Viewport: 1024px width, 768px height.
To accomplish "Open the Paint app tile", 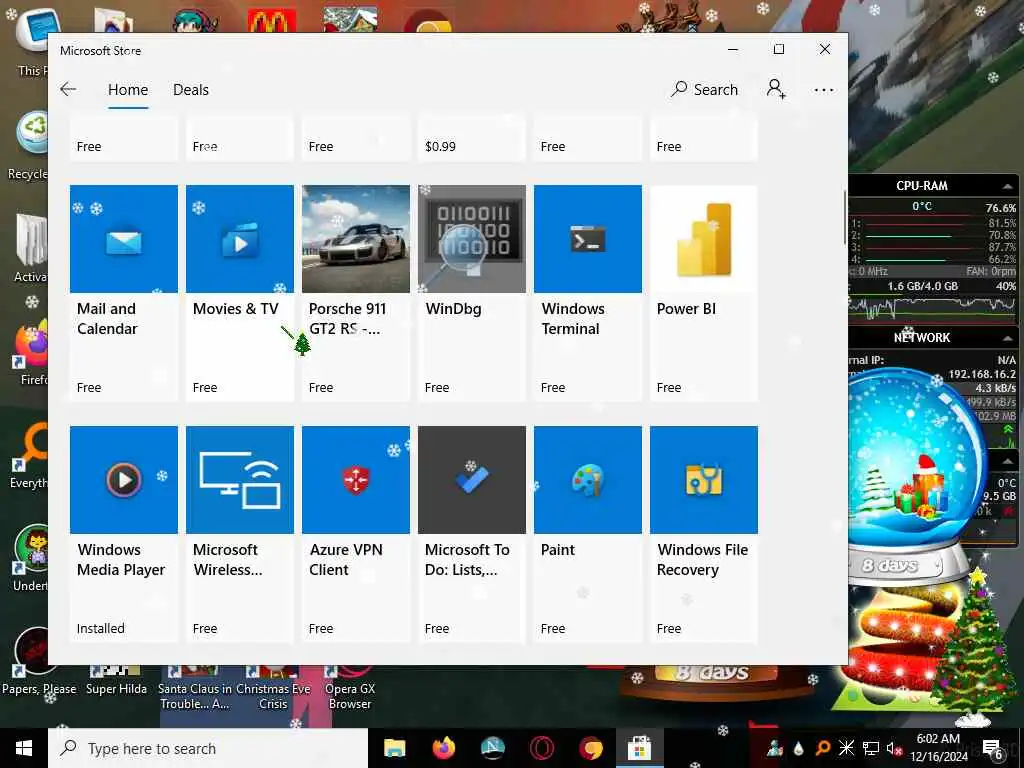I will click(x=588, y=534).
